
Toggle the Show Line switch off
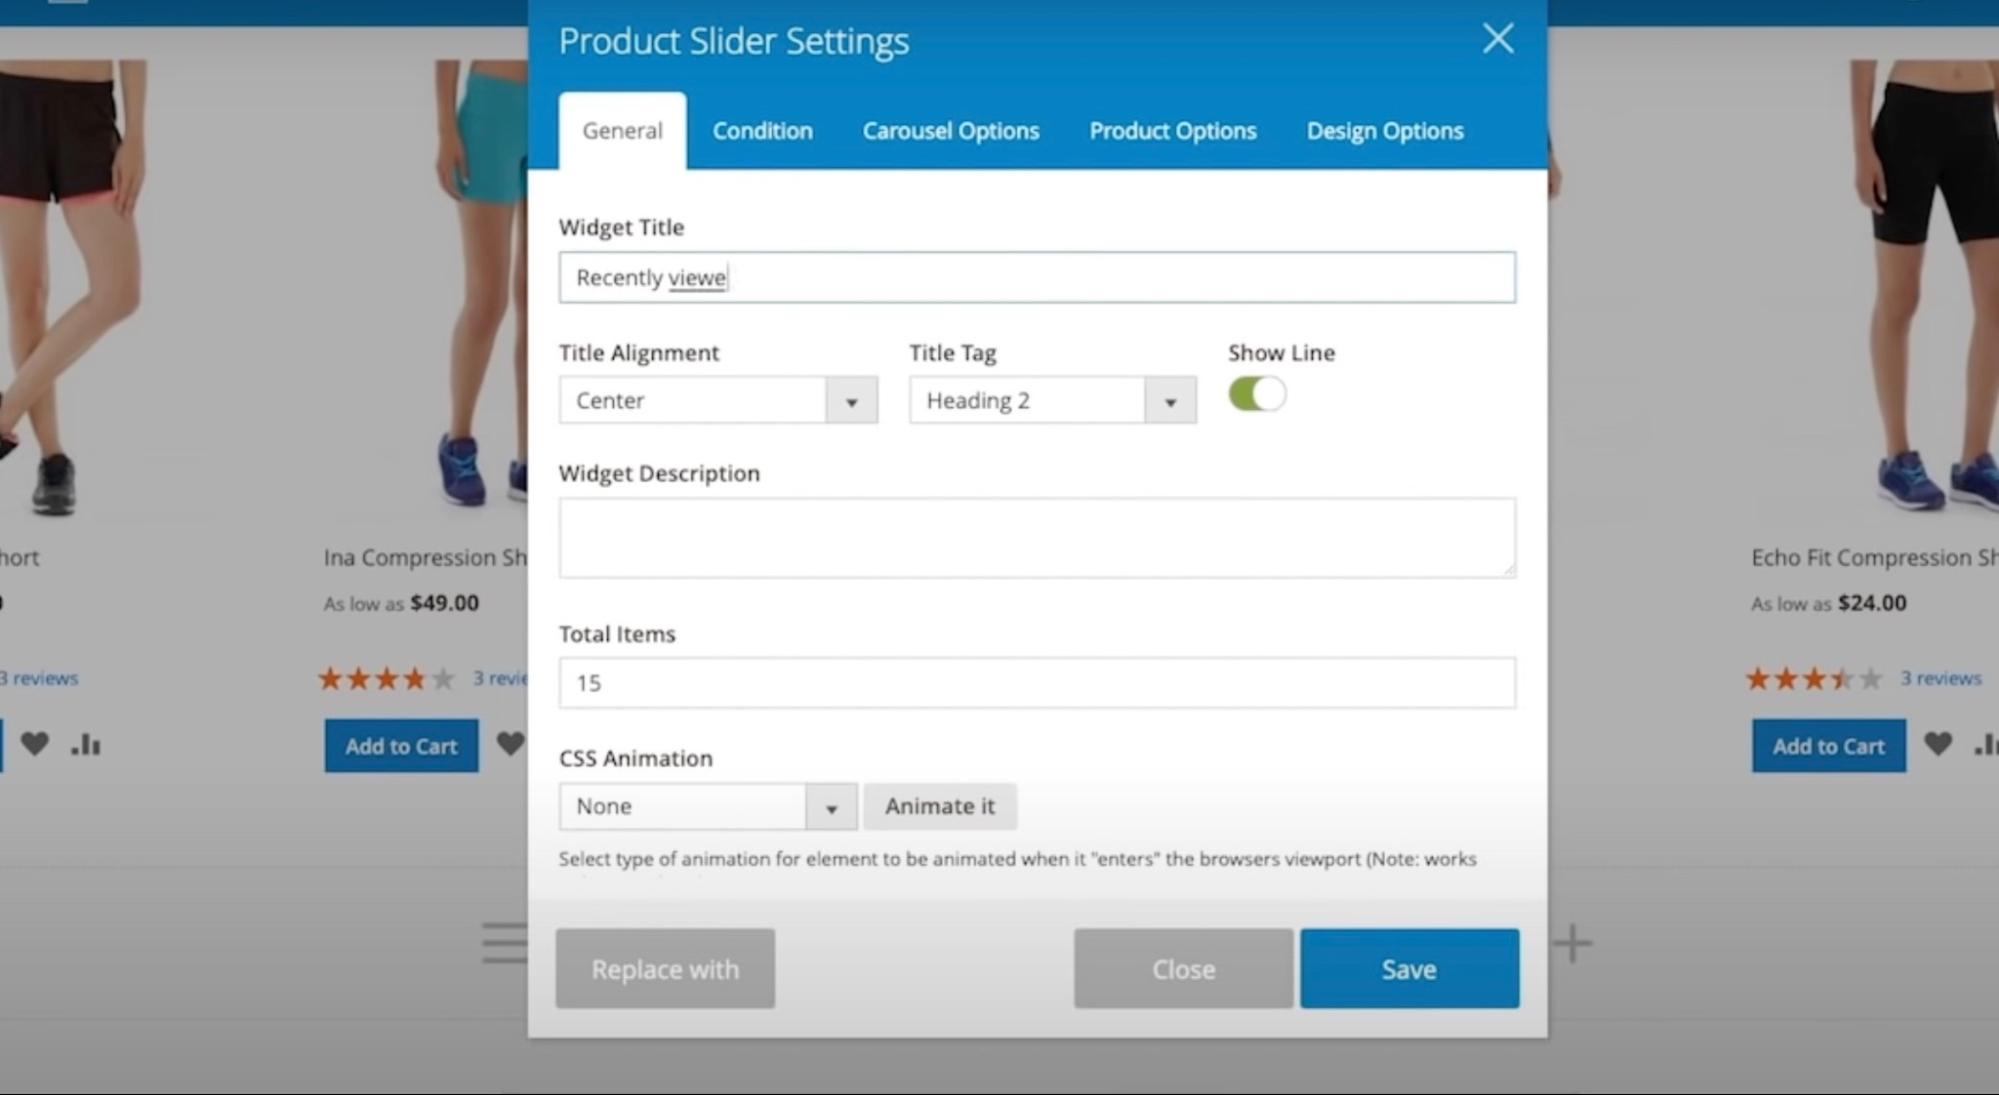[x=1257, y=394]
